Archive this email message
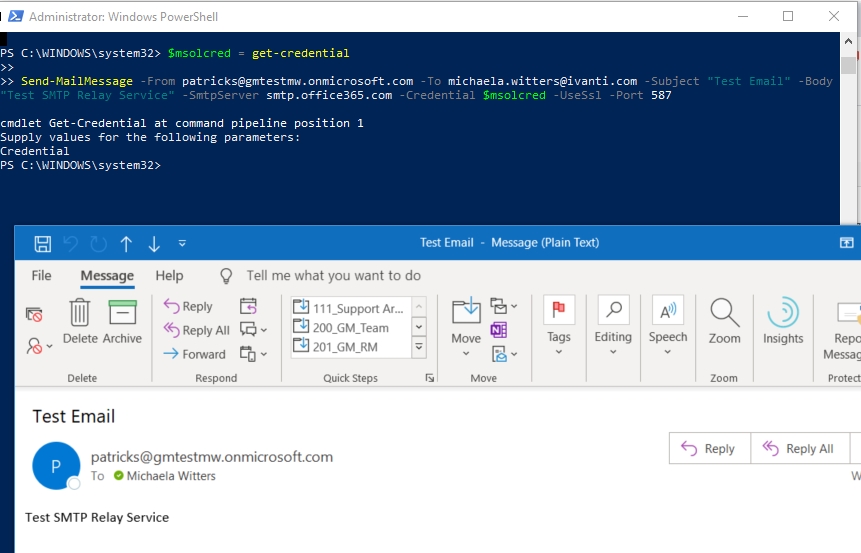Viewport: 861px width, 553px height. point(122,321)
